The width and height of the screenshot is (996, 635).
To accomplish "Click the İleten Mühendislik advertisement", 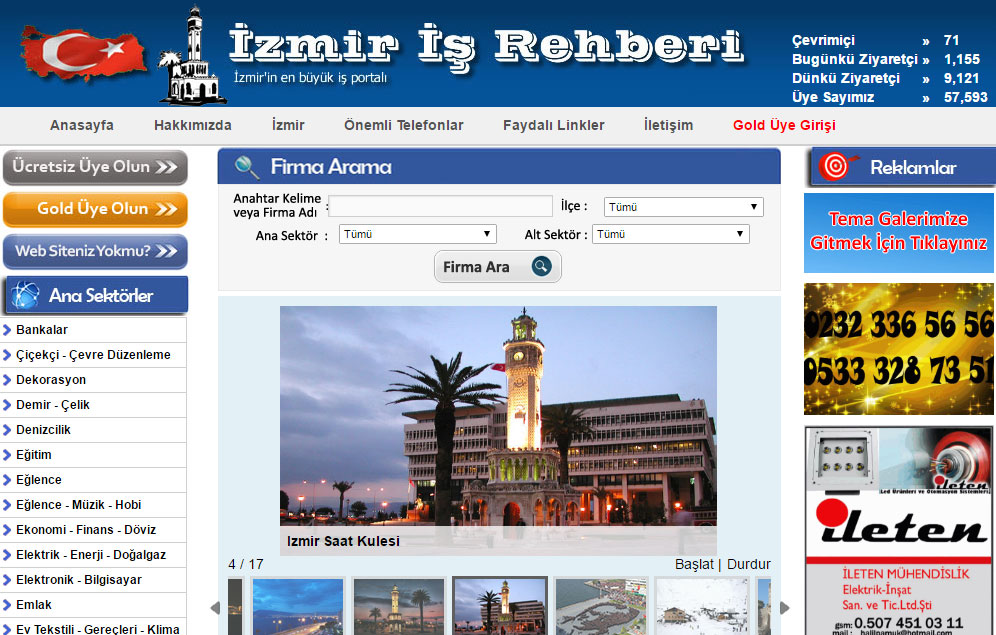I will 899,531.
